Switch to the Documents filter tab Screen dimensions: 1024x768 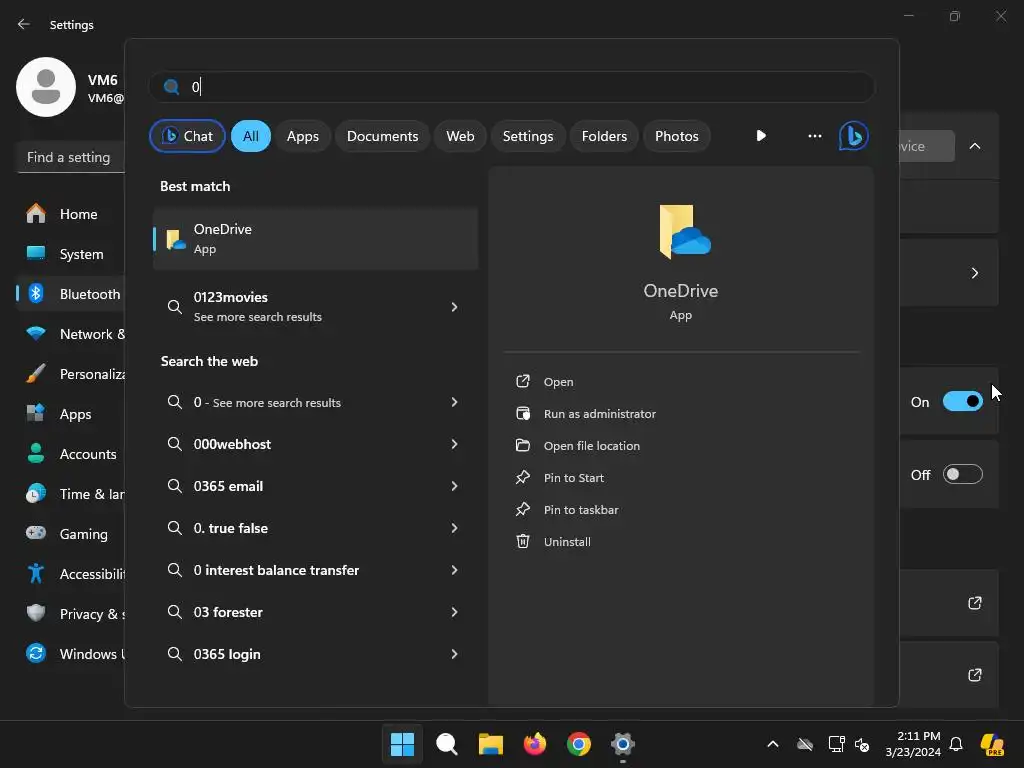pyautogui.click(x=383, y=136)
